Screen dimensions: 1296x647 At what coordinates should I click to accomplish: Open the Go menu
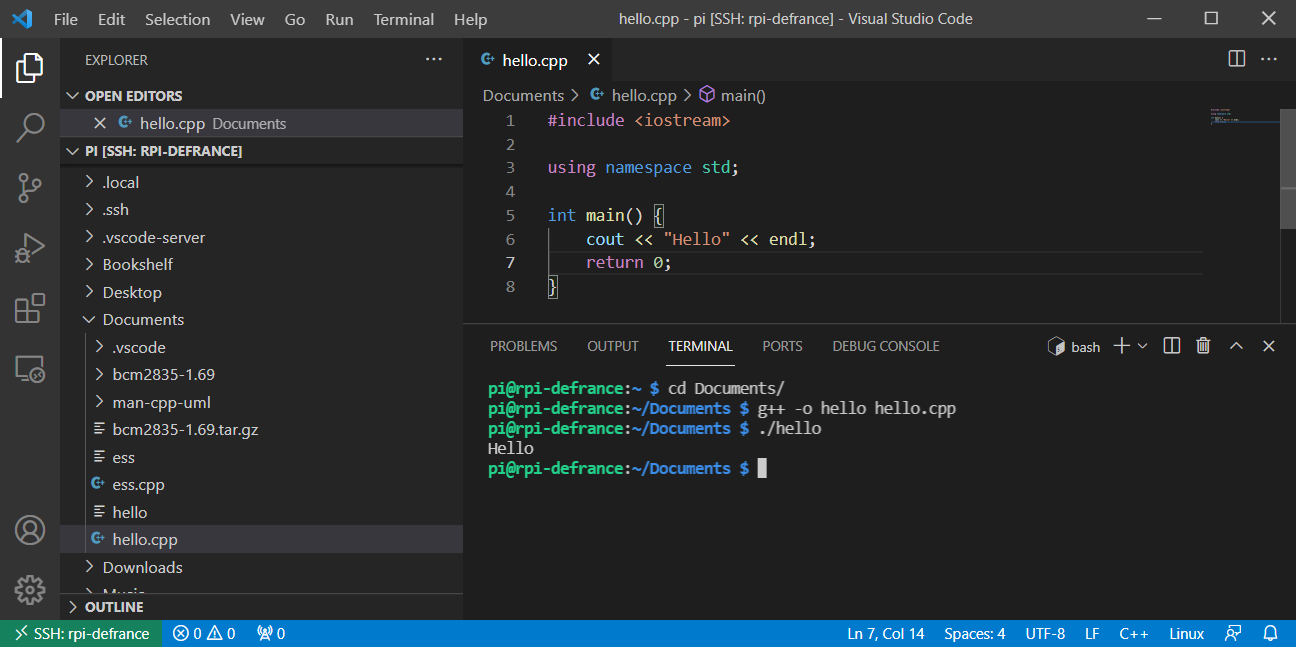295,19
